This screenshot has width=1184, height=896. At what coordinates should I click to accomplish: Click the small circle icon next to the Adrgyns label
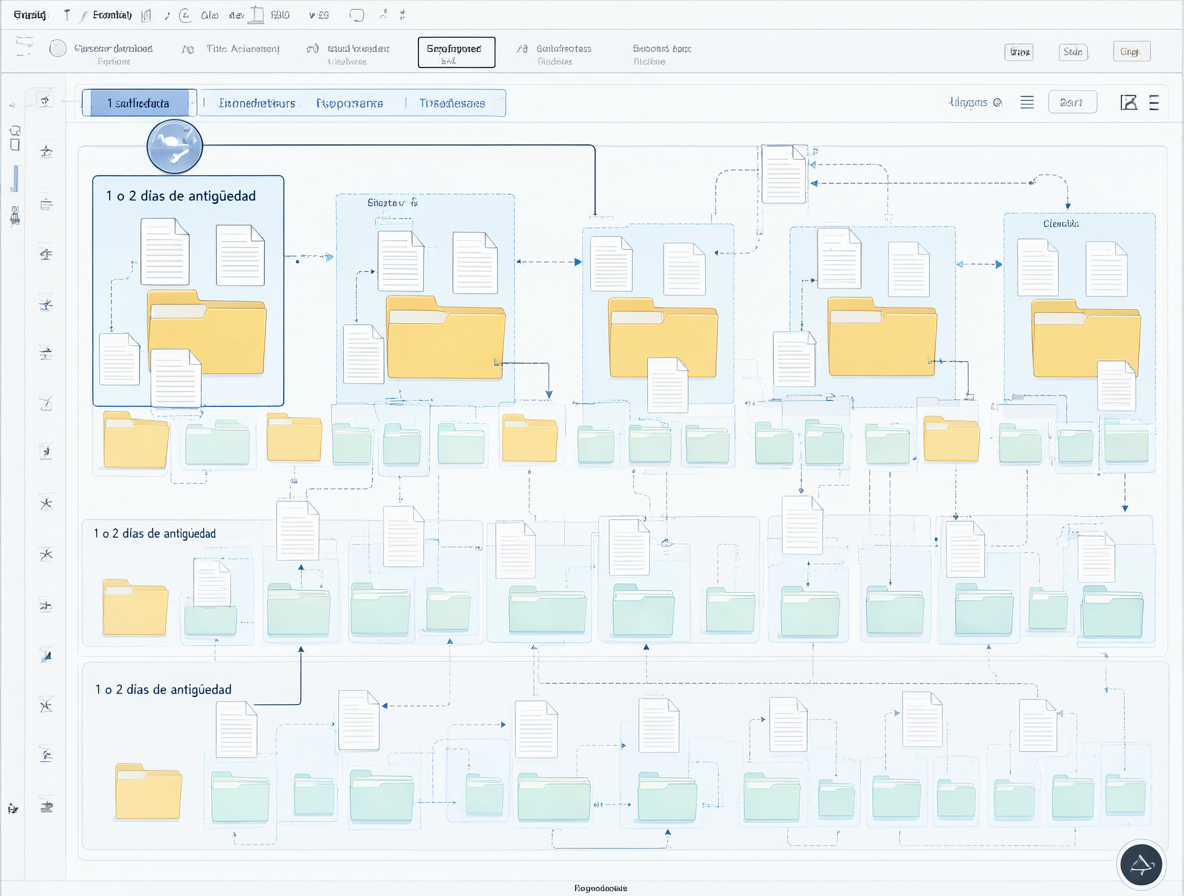point(997,103)
